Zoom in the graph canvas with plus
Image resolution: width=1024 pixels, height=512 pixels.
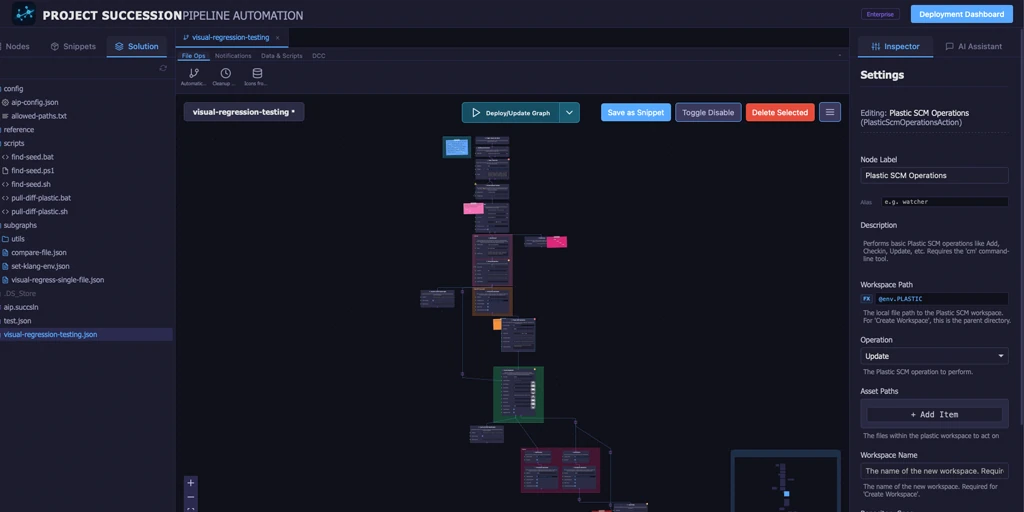point(191,483)
